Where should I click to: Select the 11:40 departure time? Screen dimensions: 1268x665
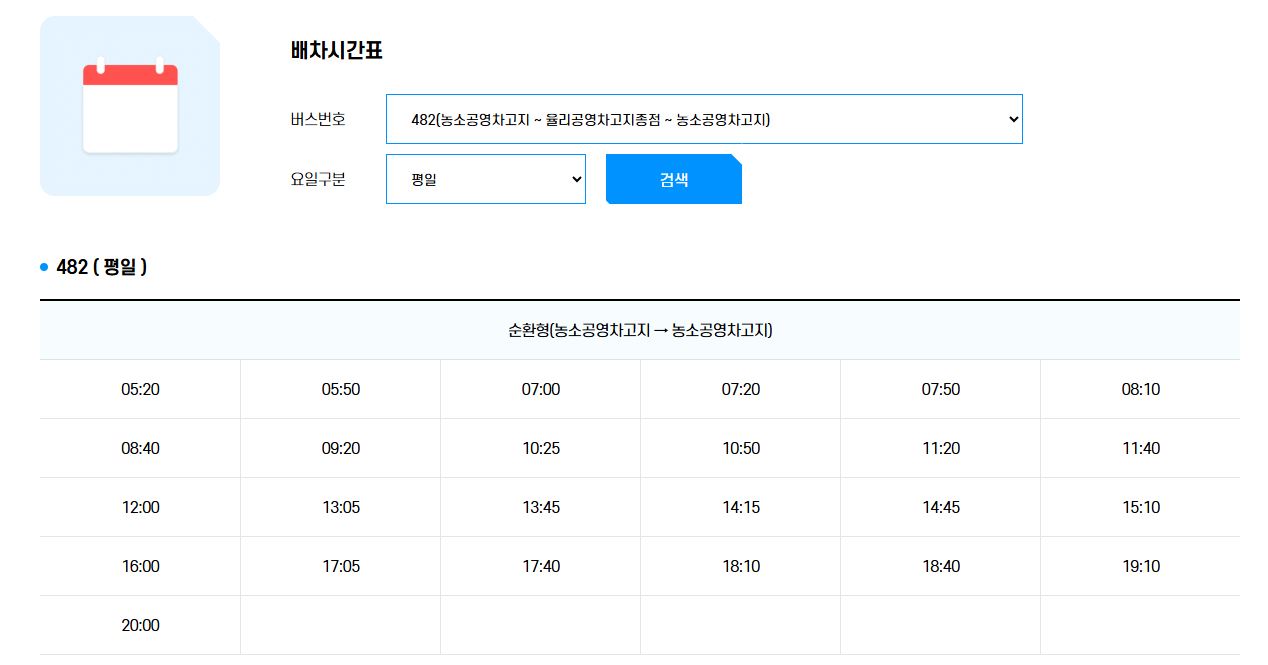(x=1140, y=448)
